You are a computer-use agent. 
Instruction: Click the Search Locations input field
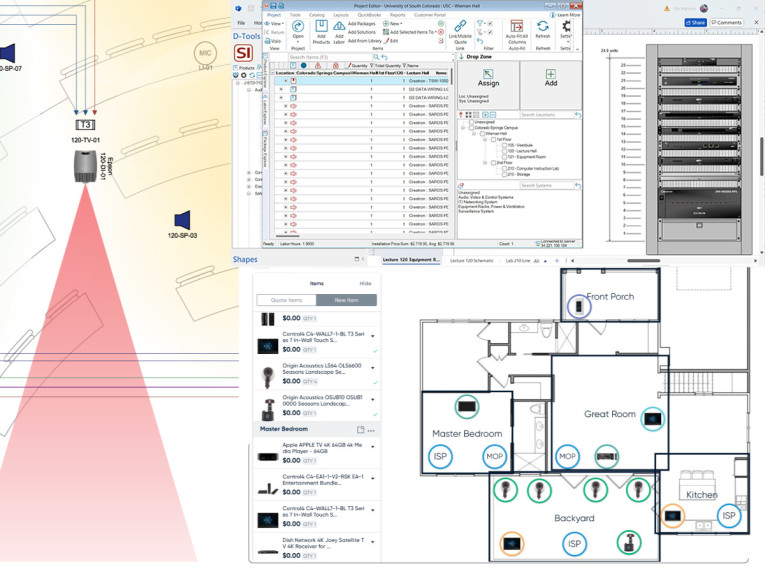click(x=546, y=115)
